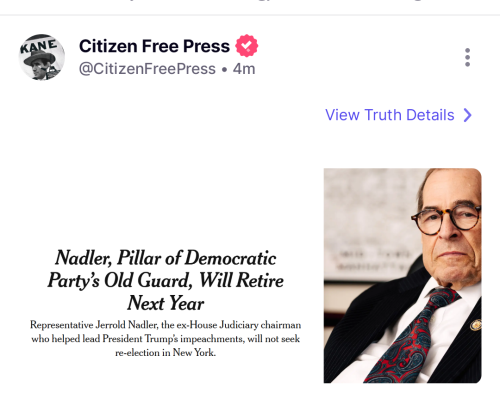This screenshot has height=405, width=500.
Task: Click the paisley tie in the photo
Action: point(412,337)
